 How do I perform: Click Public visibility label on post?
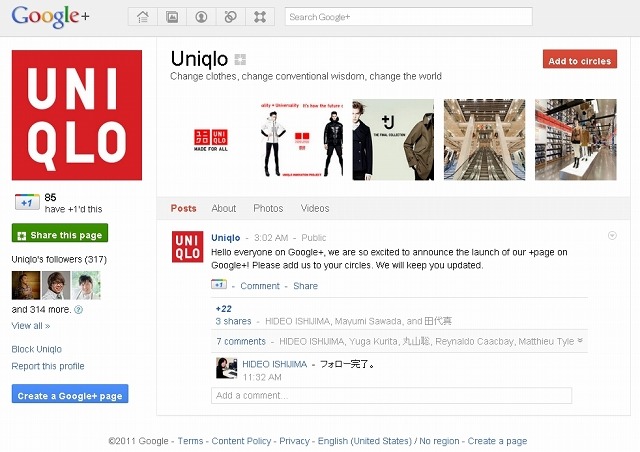(x=313, y=238)
